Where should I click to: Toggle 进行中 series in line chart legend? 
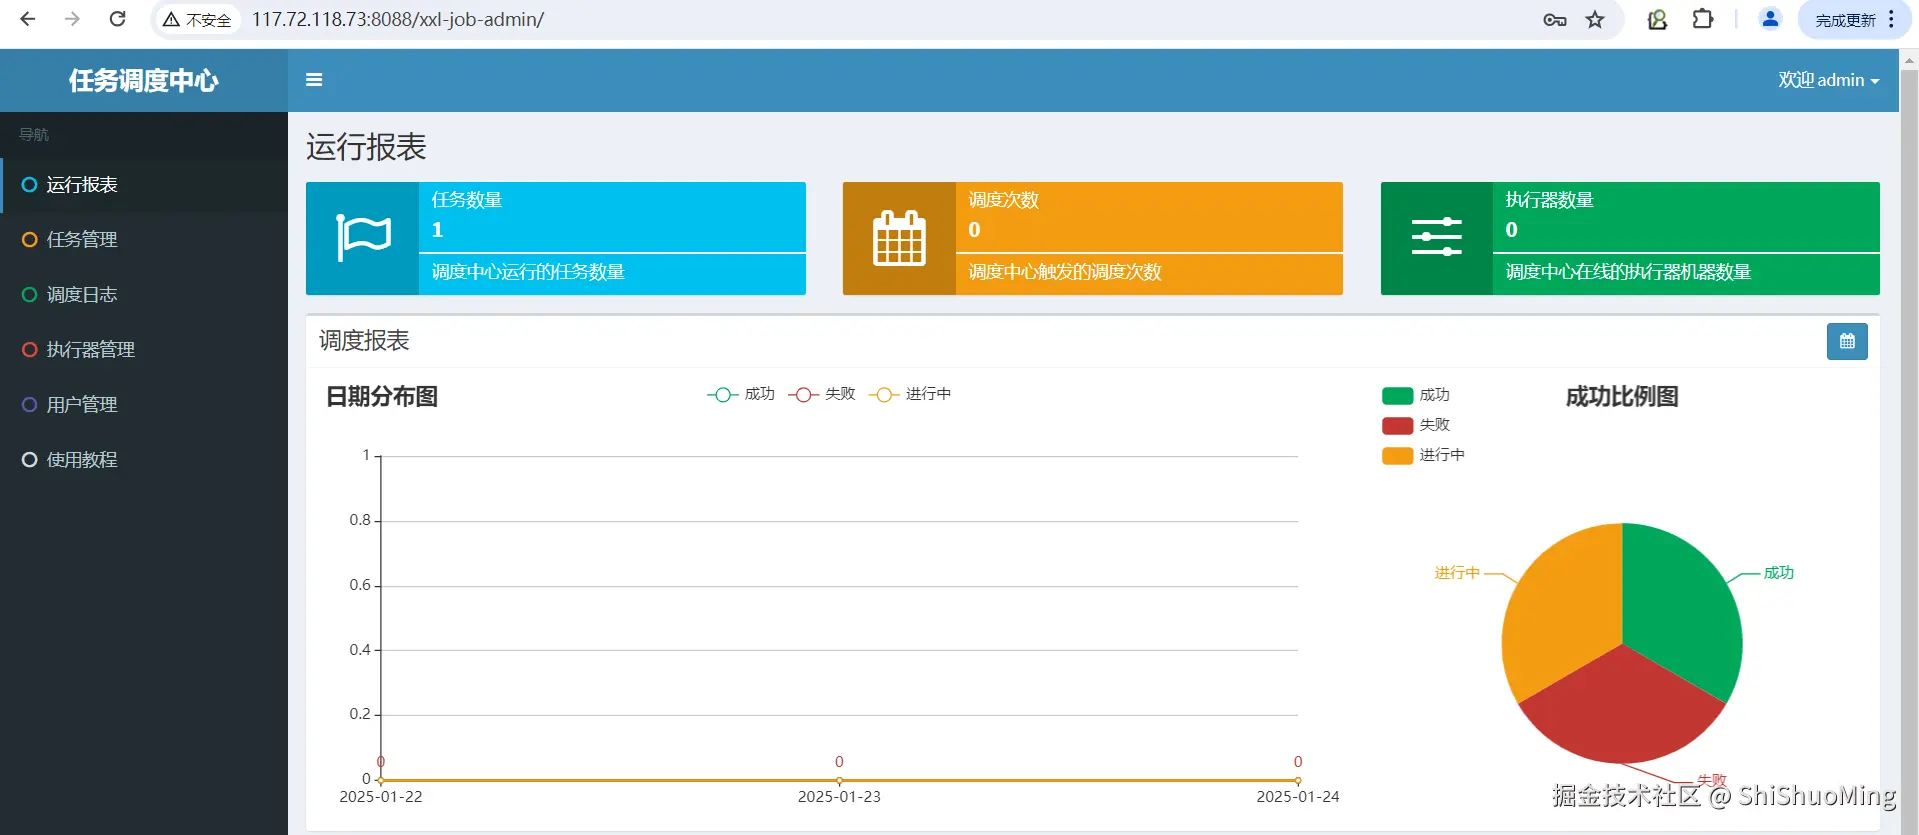(x=910, y=394)
